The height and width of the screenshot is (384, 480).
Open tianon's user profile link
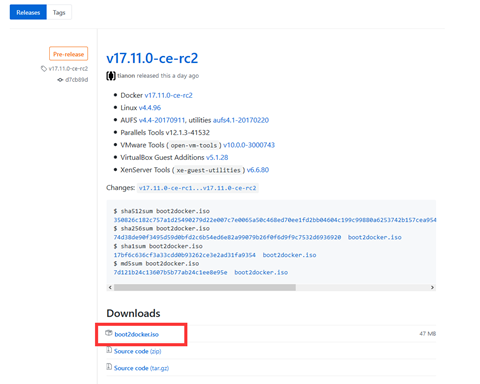[126, 76]
